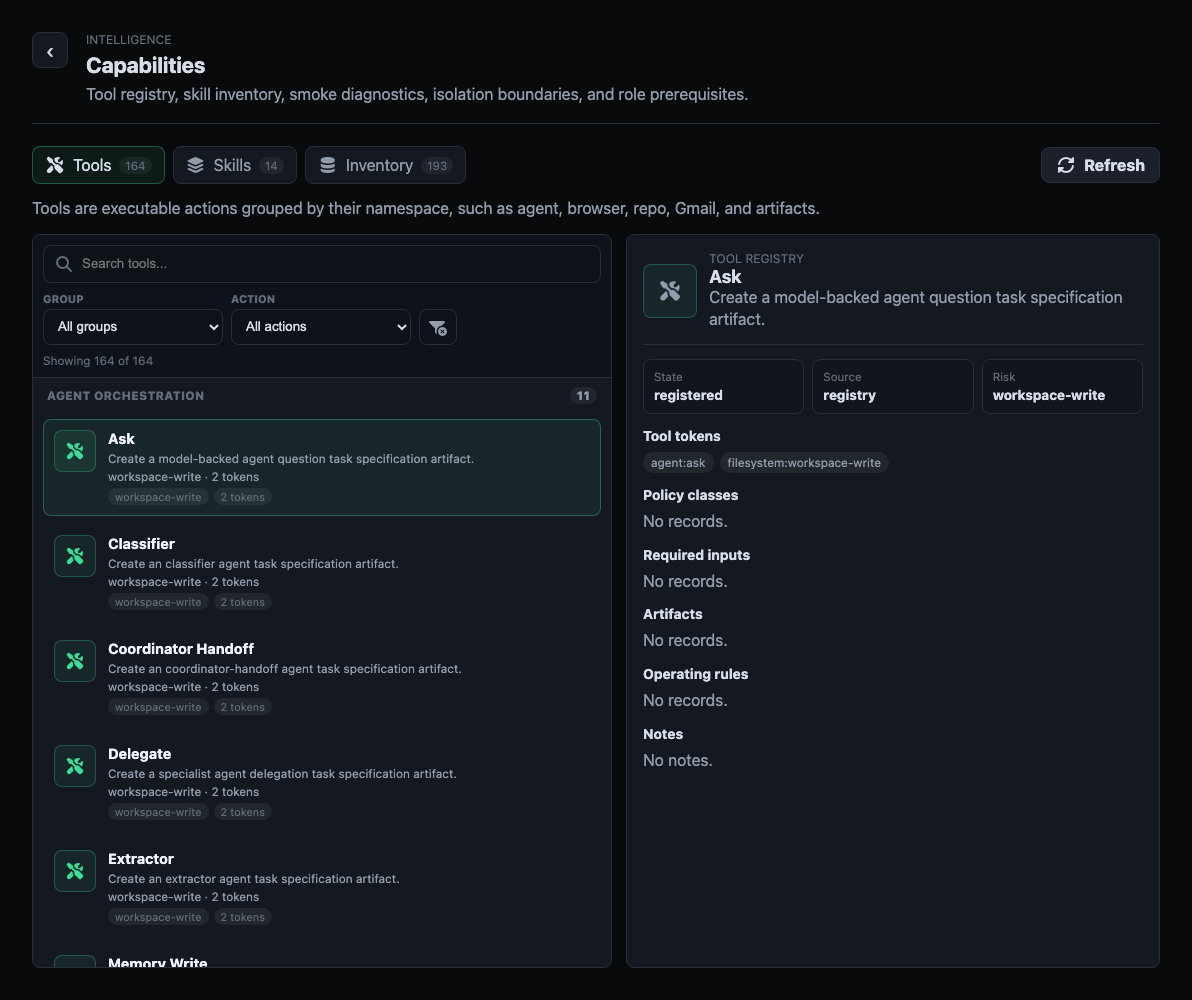Click the Tool tokens heading
1192x1000 pixels.
click(x=682, y=436)
